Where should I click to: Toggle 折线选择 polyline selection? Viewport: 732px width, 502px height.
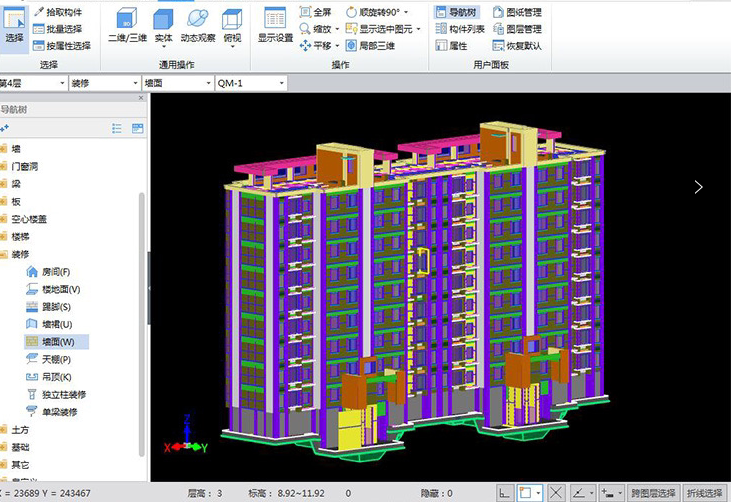click(x=705, y=493)
